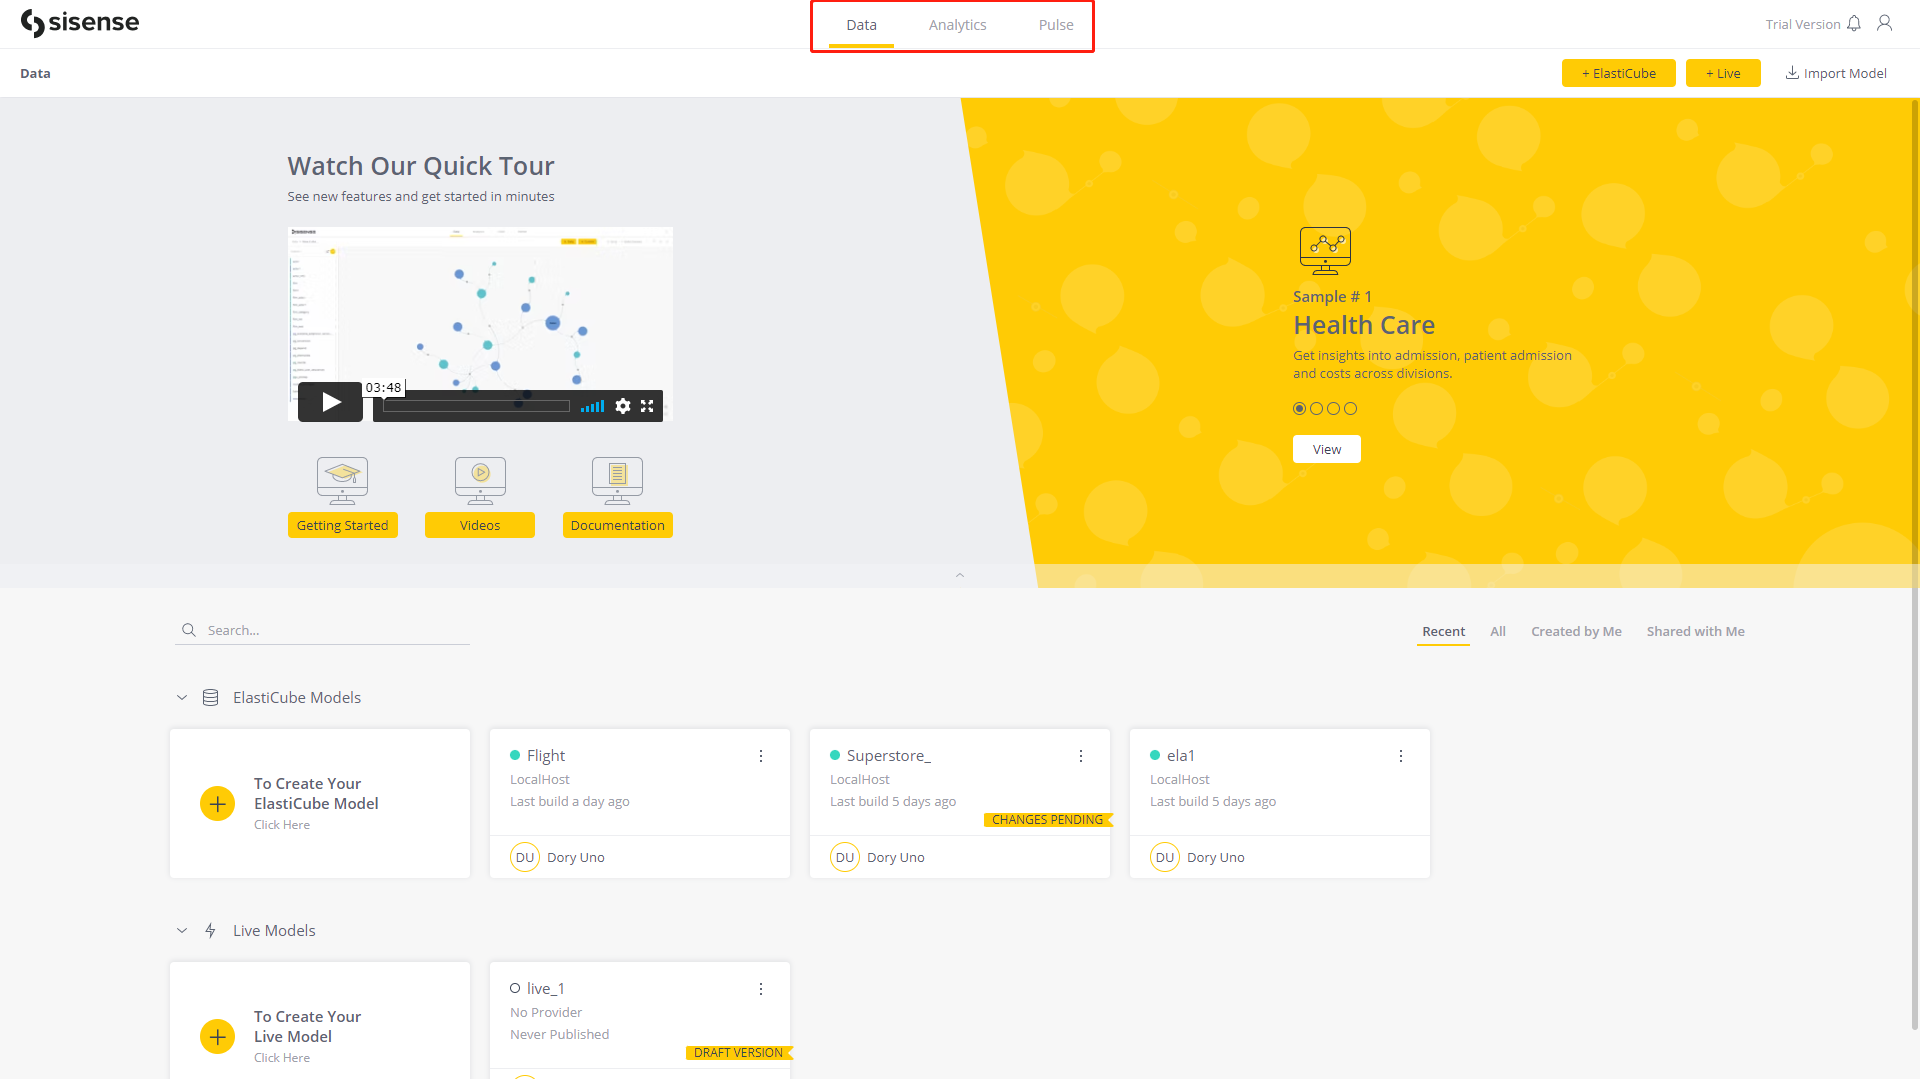Click the + Live button
1920x1079 pixels.
(x=1723, y=73)
